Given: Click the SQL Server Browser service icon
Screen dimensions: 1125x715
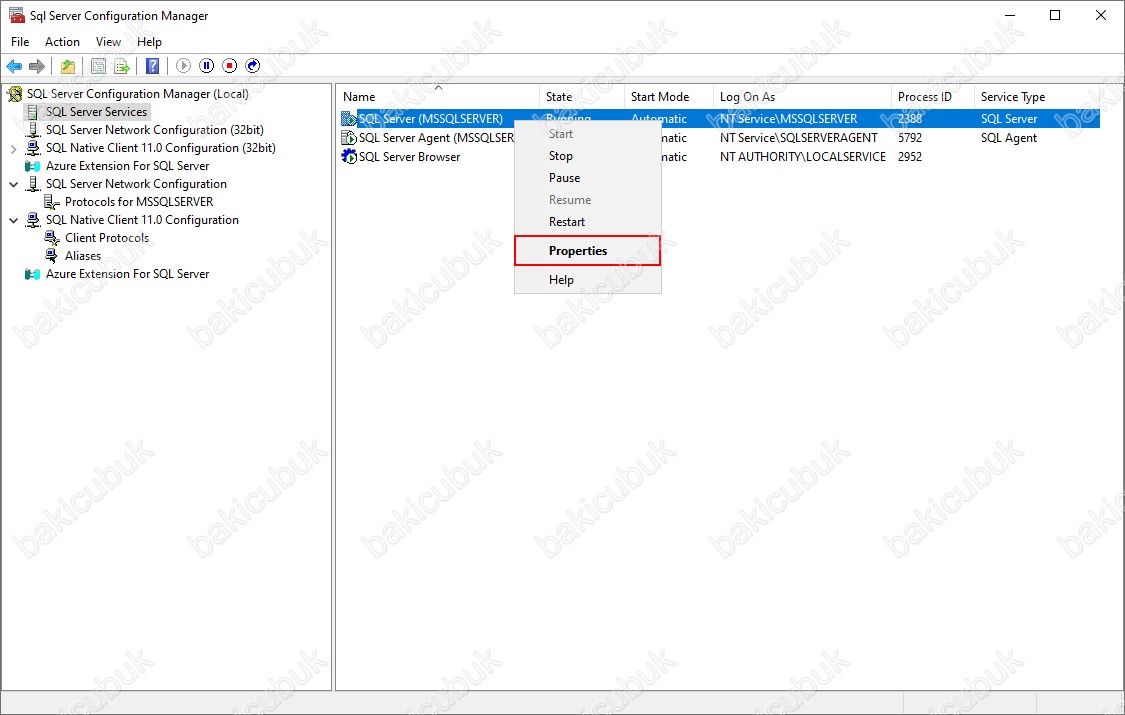Looking at the screenshot, I should (x=349, y=157).
